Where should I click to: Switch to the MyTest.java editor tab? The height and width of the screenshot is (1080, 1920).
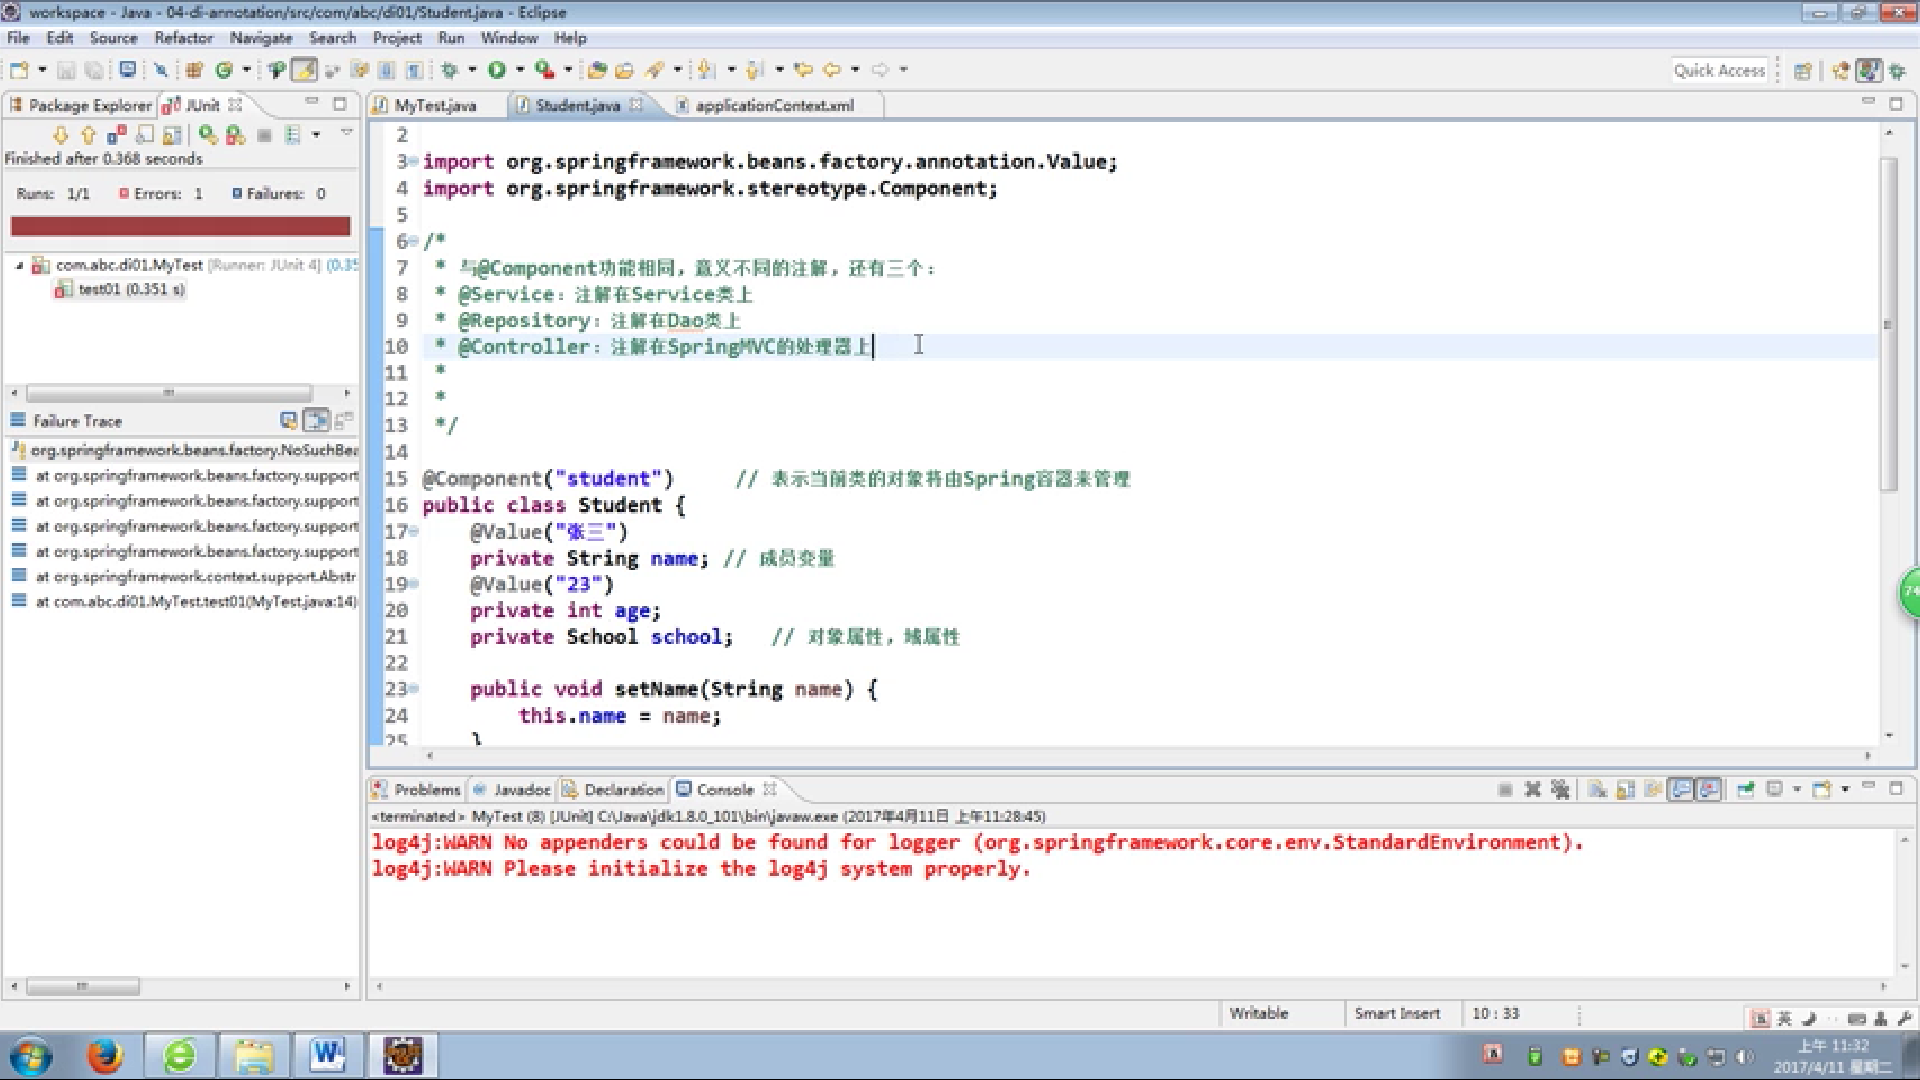(435, 105)
